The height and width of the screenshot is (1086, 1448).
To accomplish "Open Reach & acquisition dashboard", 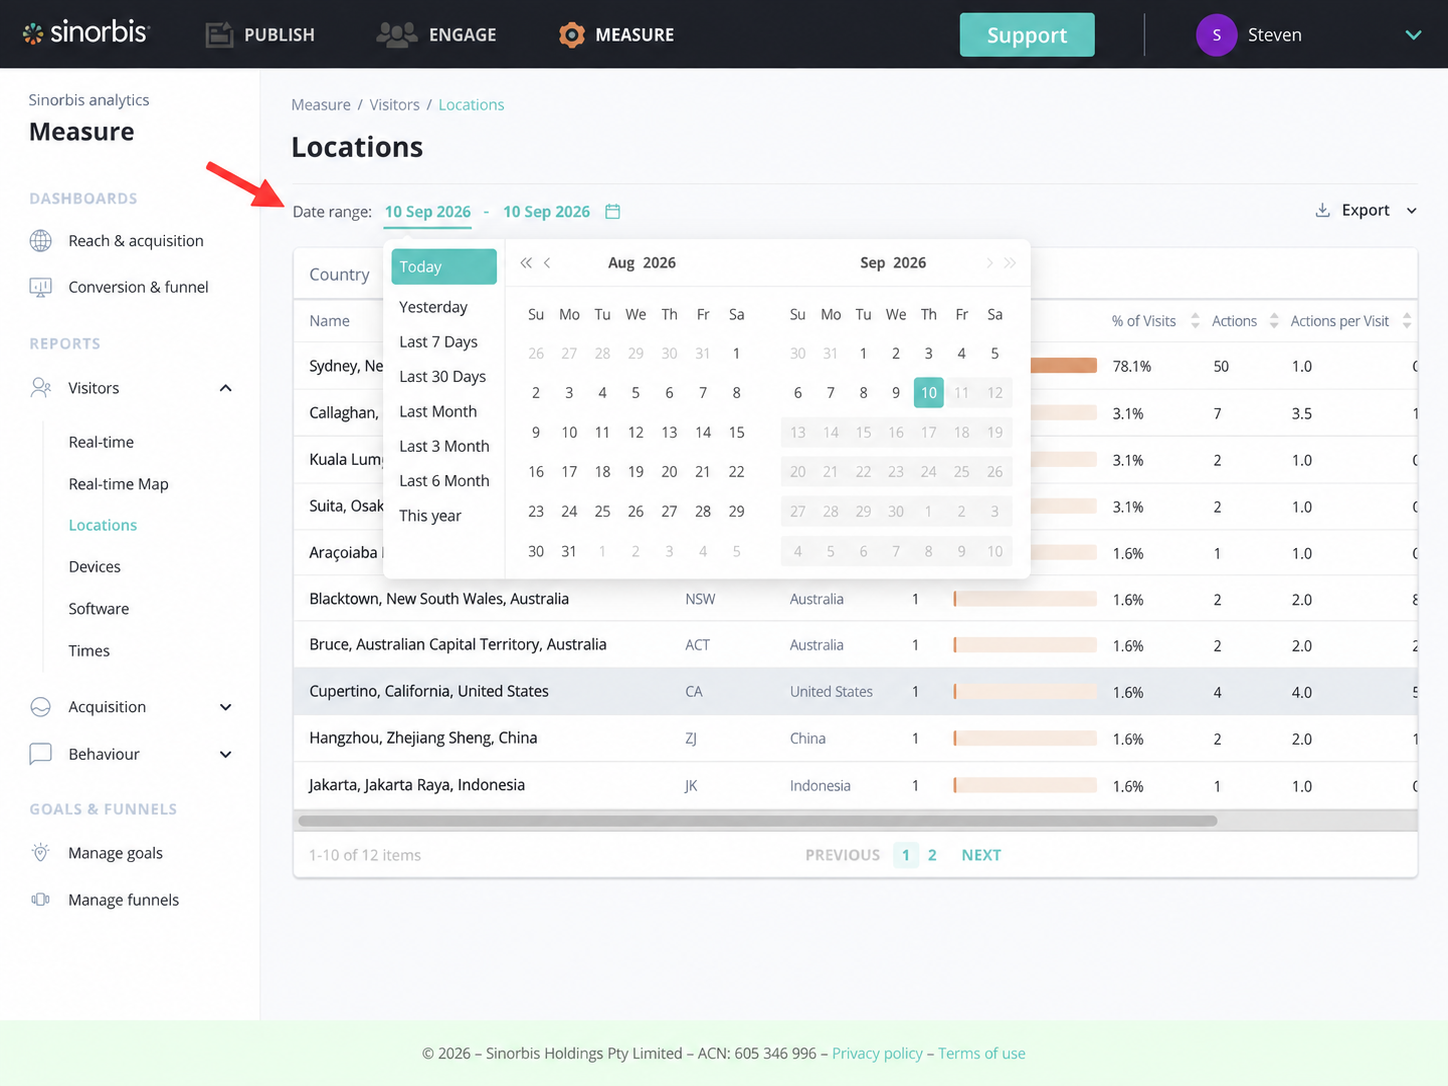I will tap(136, 241).
